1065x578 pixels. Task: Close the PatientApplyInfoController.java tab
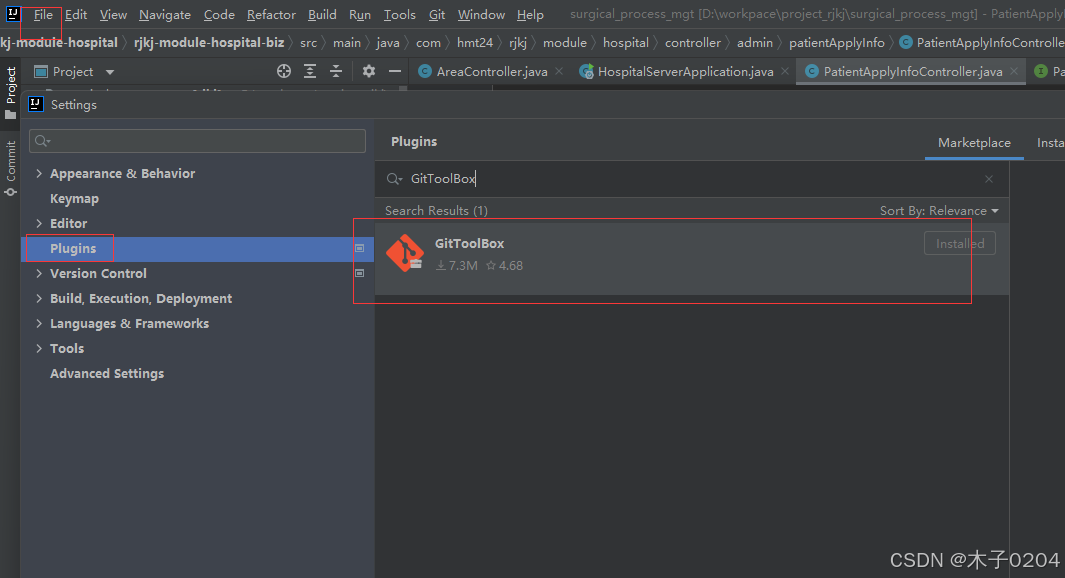coord(1014,71)
